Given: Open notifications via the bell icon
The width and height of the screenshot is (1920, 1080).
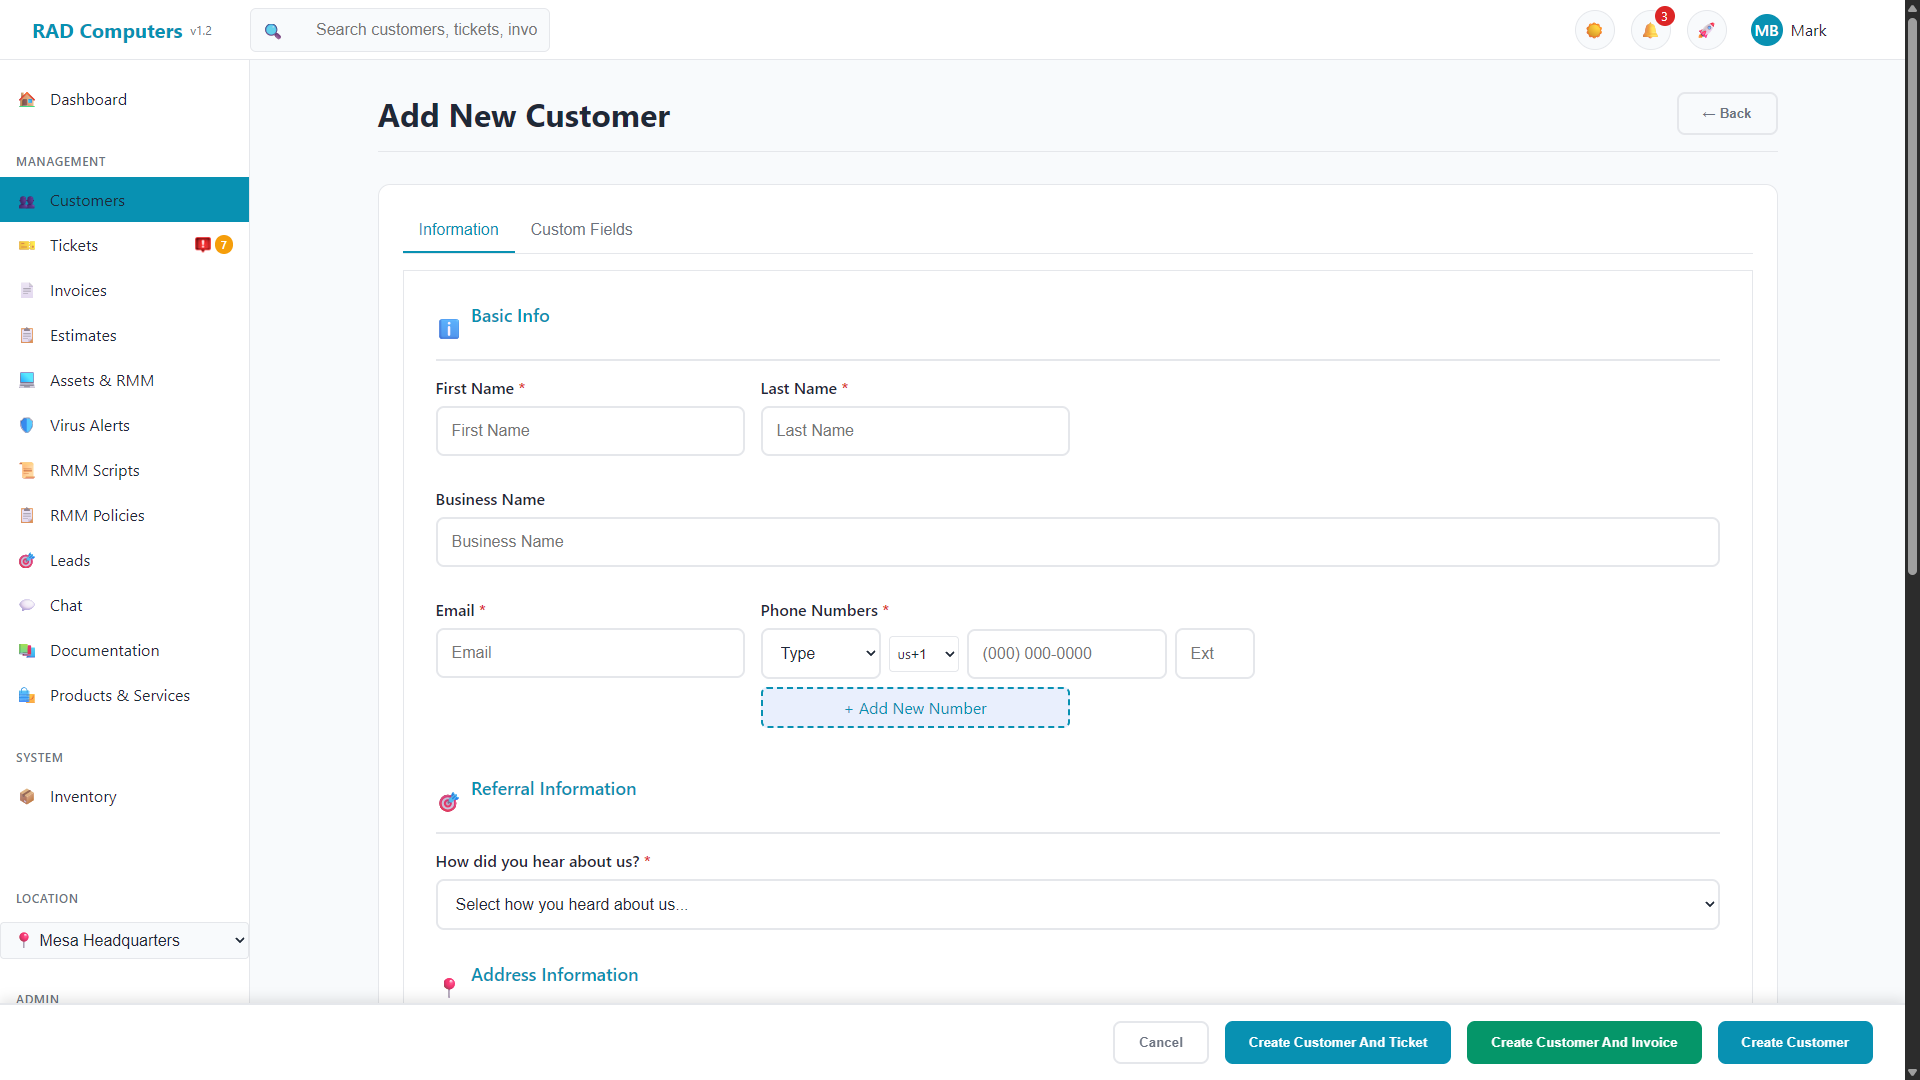Looking at the screenshot, I should 1650,30.
